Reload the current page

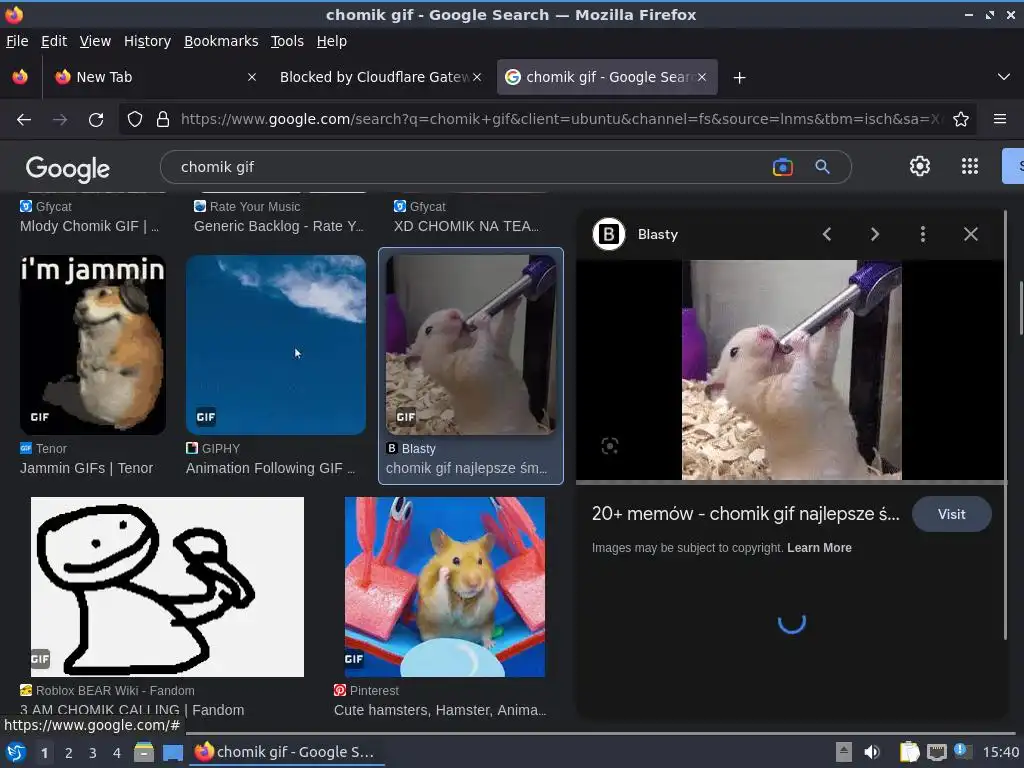[96, 120]
